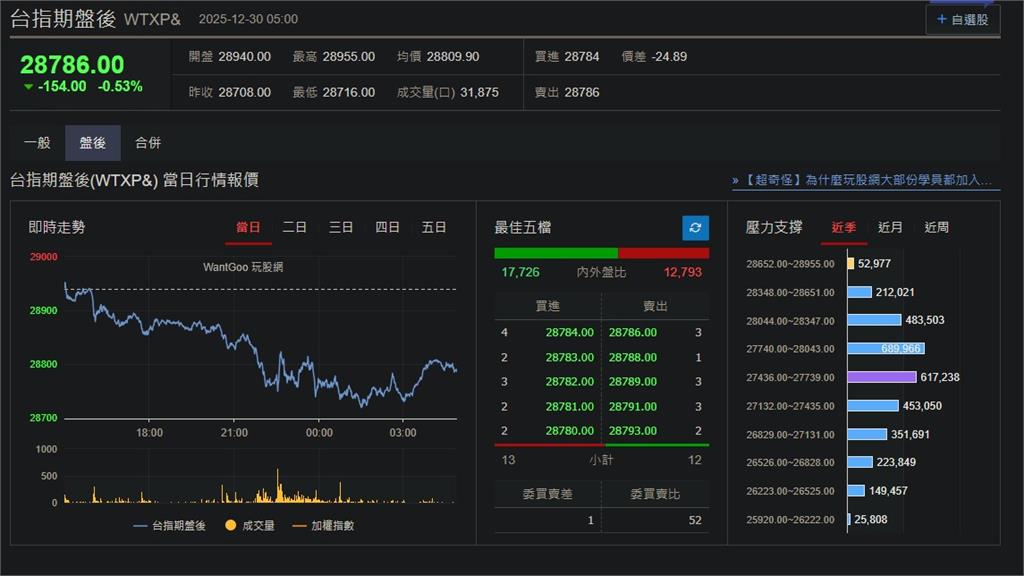Switch to the 一般 tab
Viewport: 1024px width, 576px height.
(37, 142)
